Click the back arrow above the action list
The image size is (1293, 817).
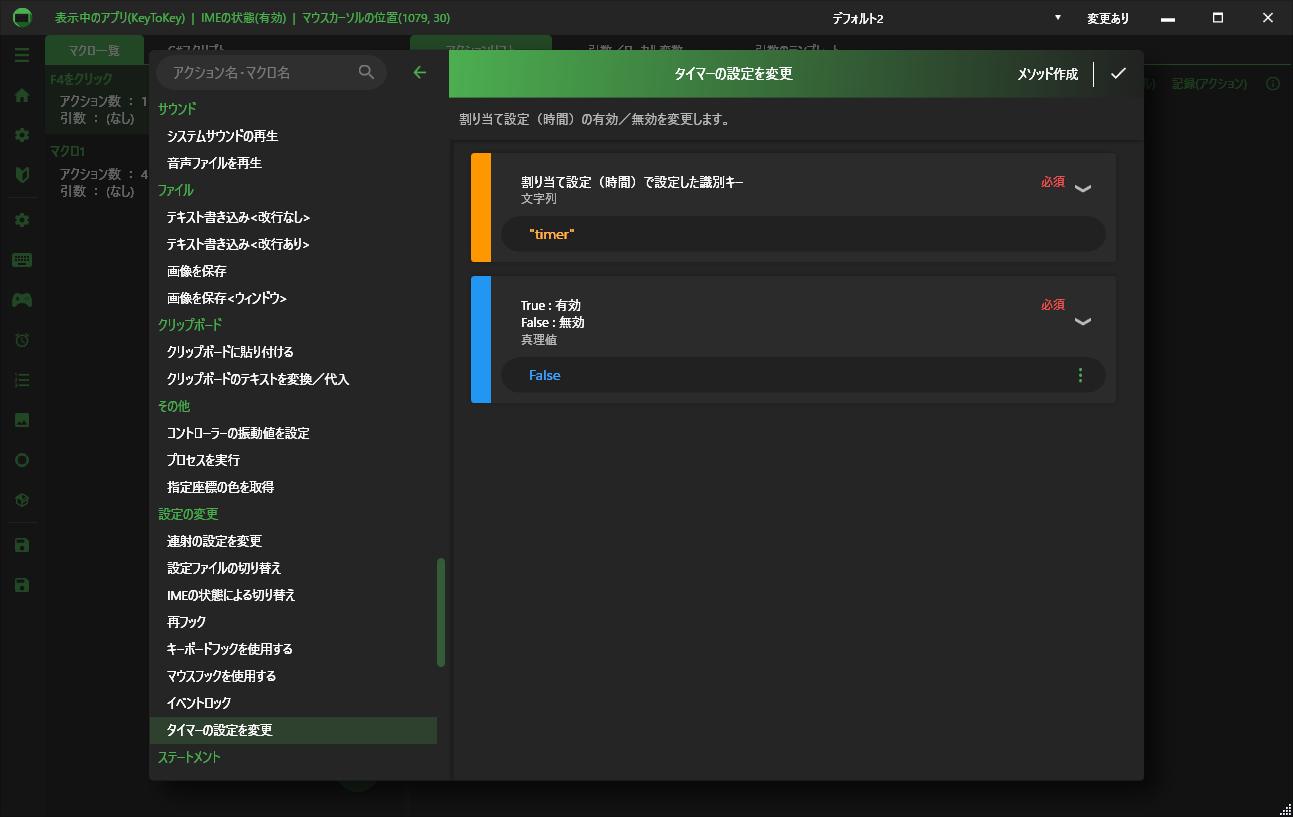point(419,72)
